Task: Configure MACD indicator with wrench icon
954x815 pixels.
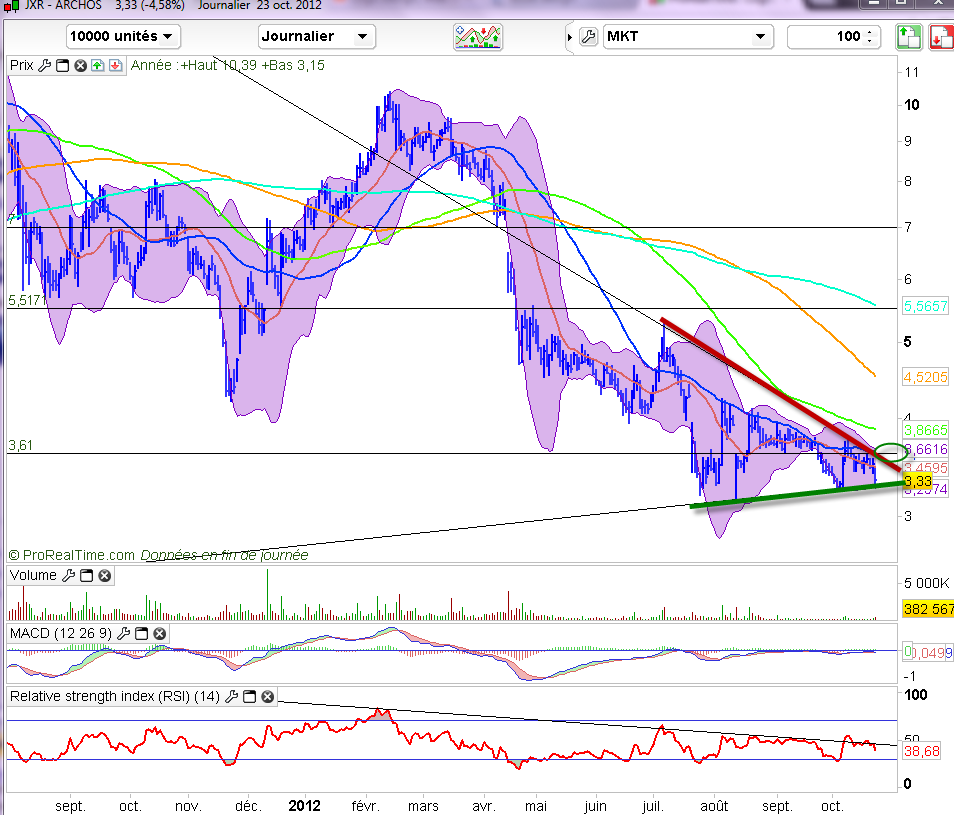Action: pos(123,634)
